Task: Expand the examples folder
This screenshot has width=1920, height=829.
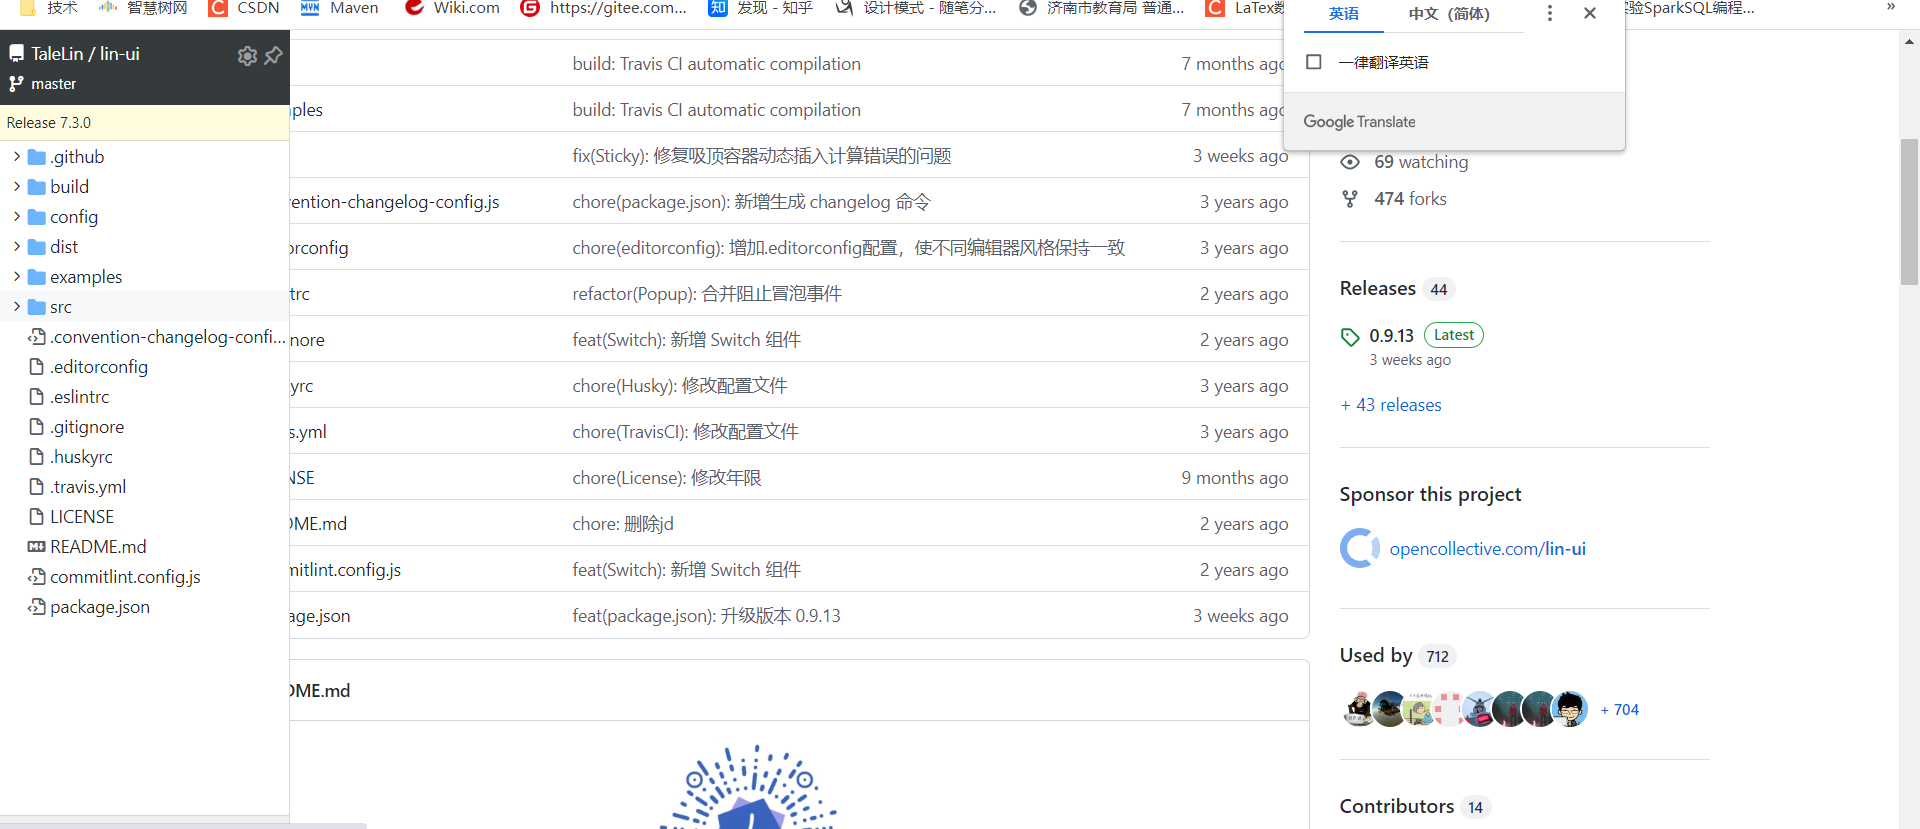Action: point(17,277)
